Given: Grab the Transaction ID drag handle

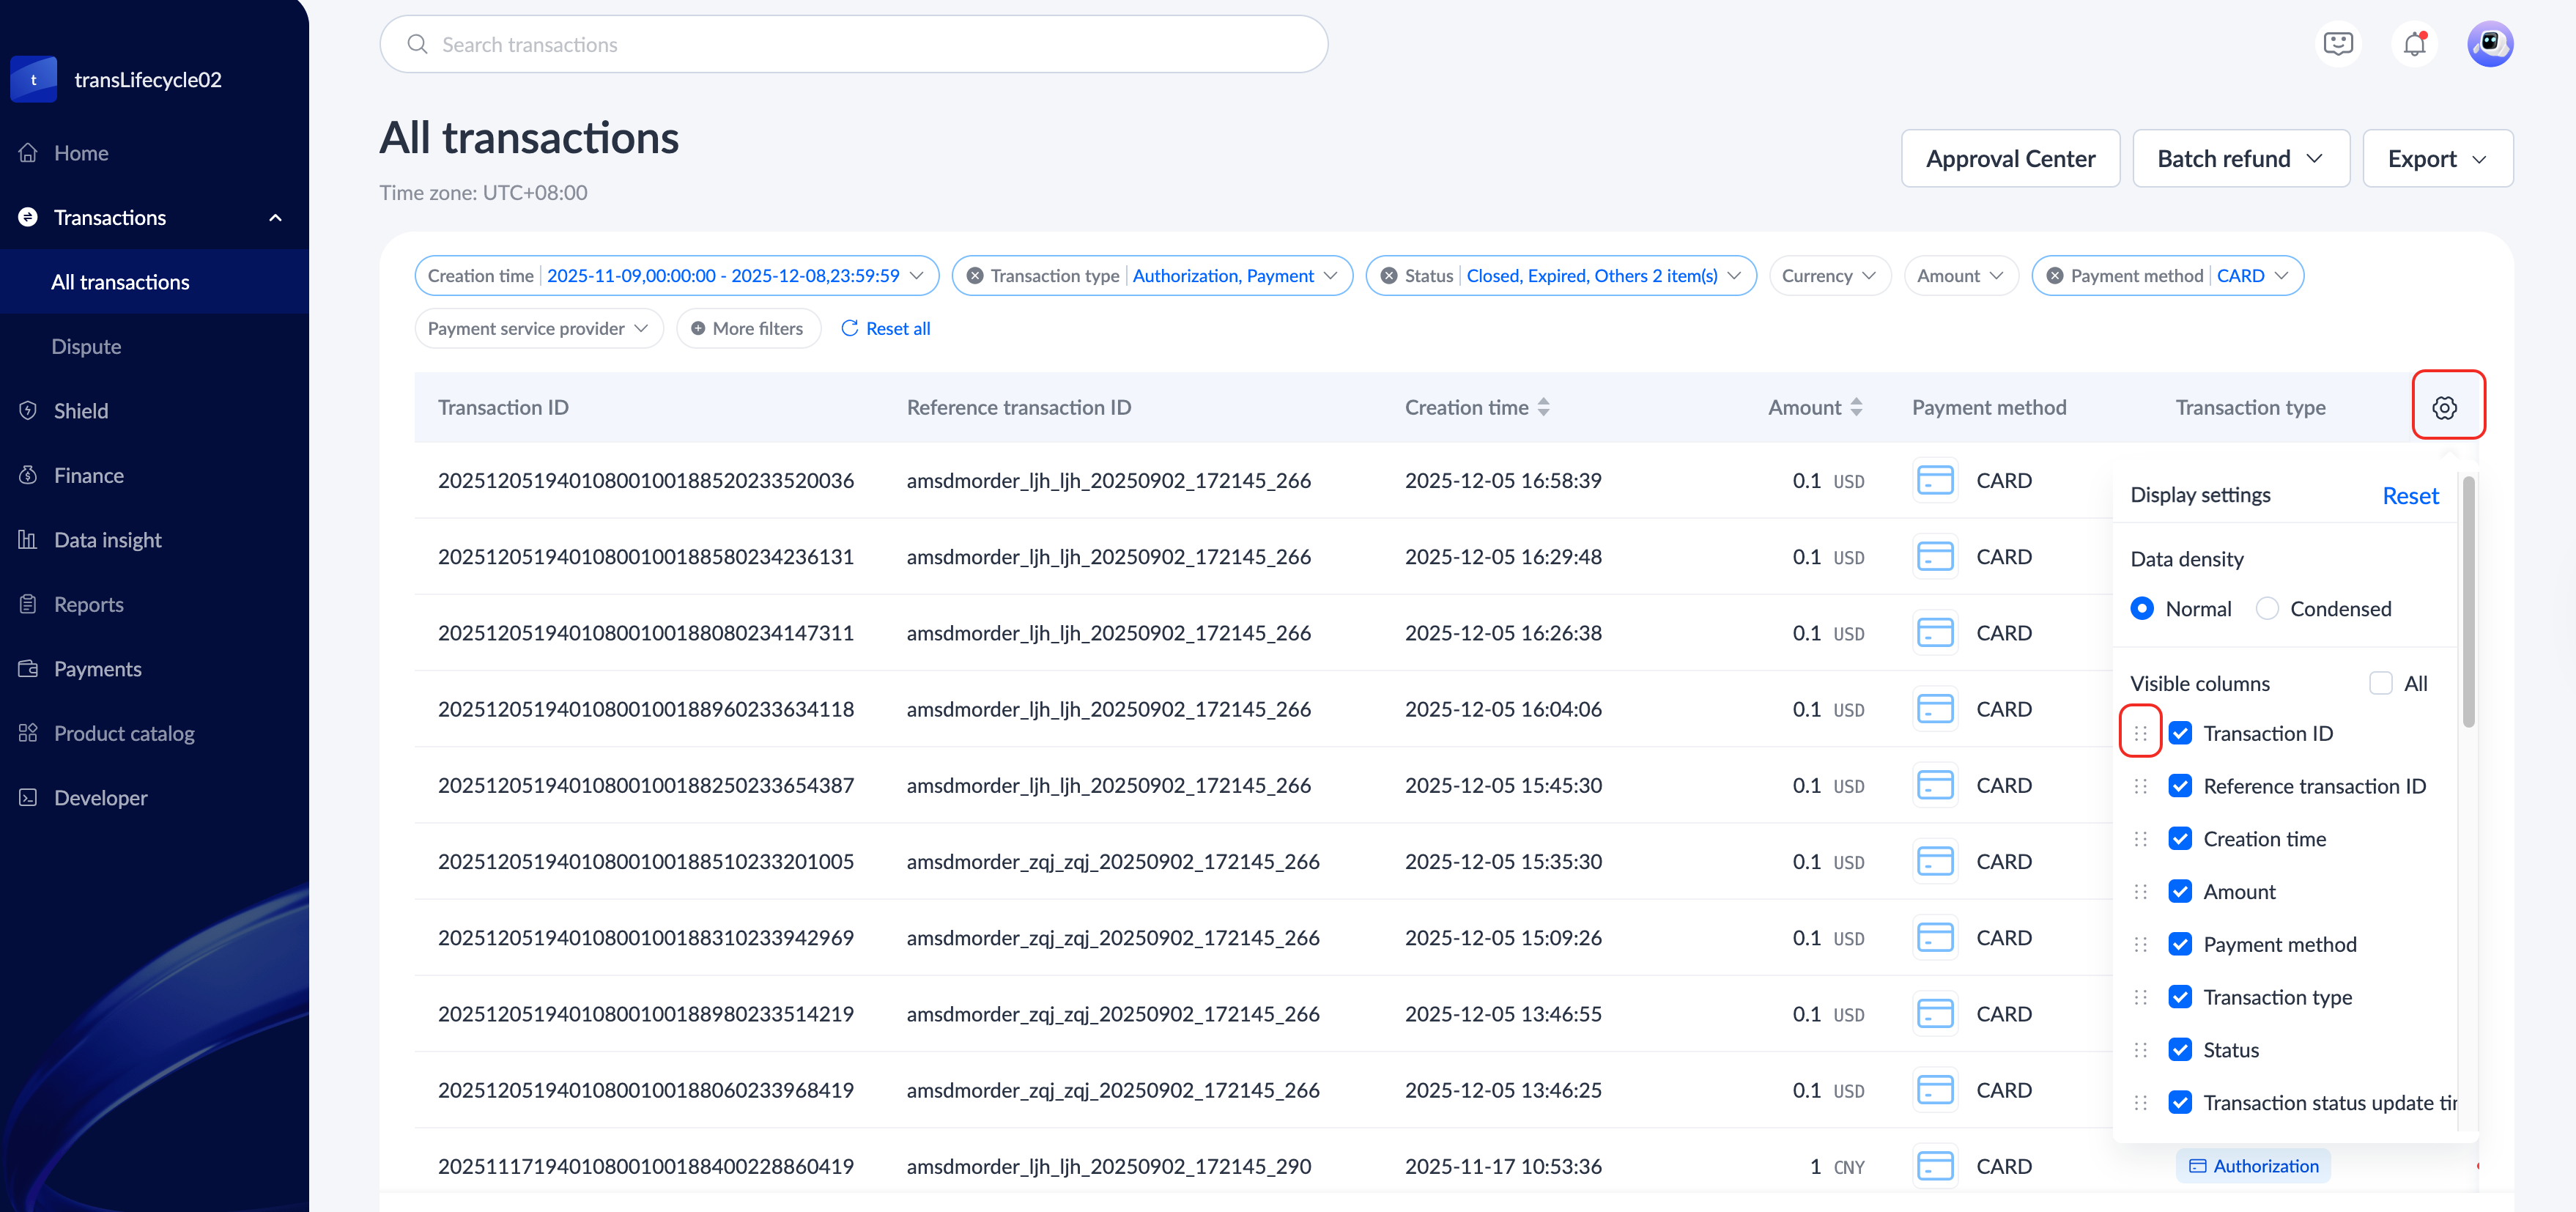Looking at the screenshot, I should [2140, 733].
